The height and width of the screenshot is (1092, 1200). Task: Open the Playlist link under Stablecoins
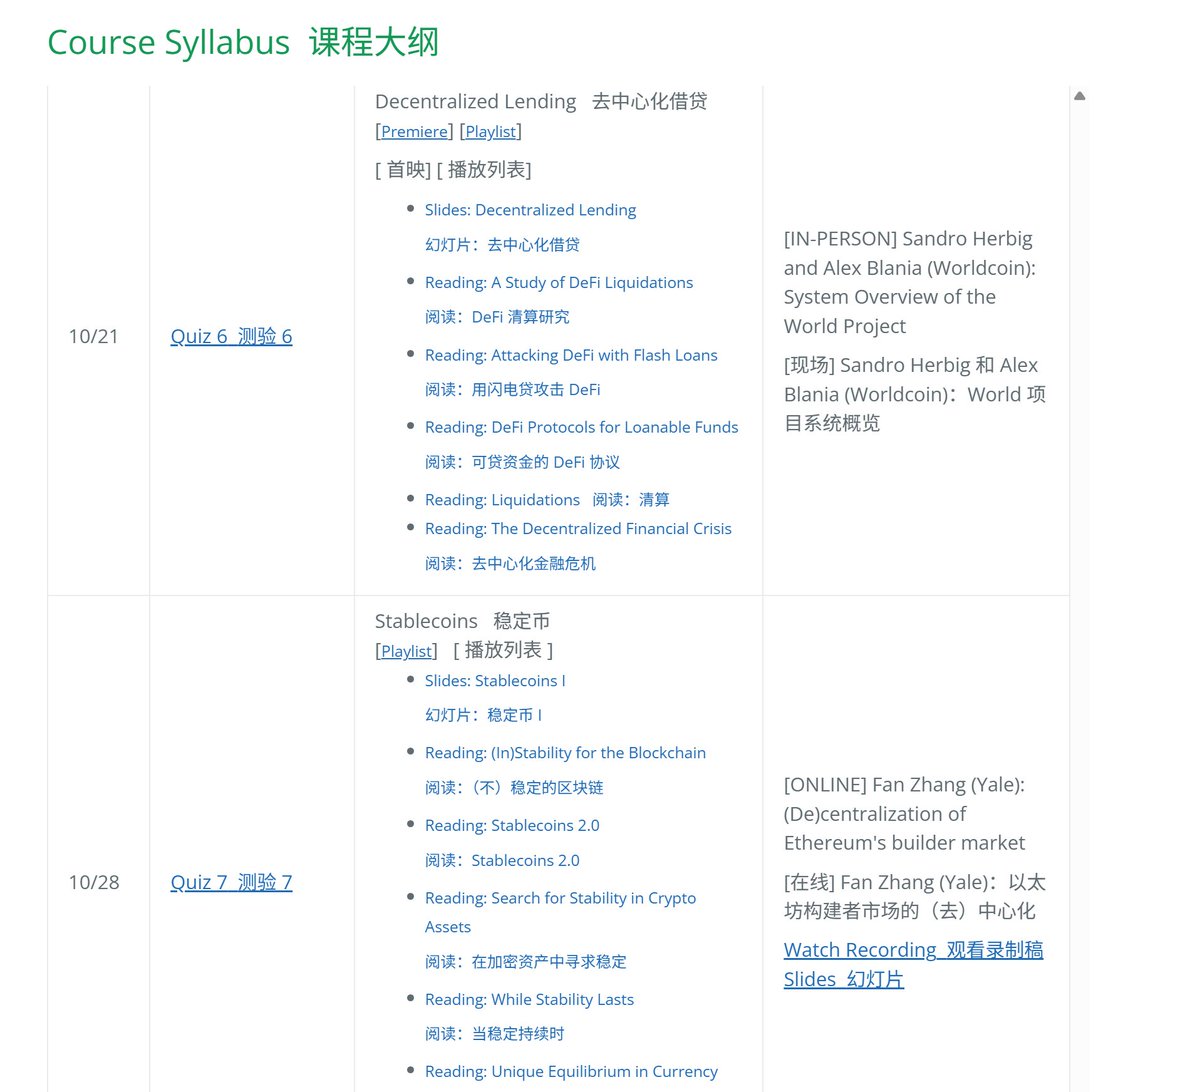coord(406,651)
